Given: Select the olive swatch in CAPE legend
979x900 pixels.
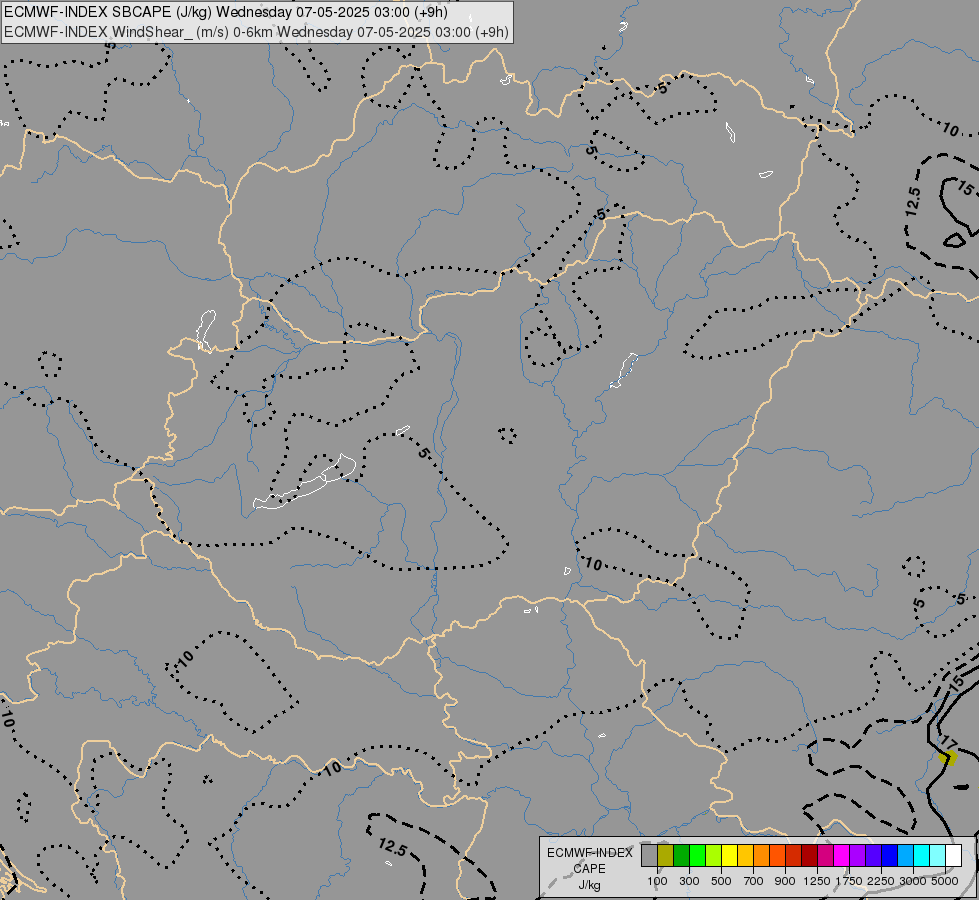Looking at the screenshot, I should point(666,855).
